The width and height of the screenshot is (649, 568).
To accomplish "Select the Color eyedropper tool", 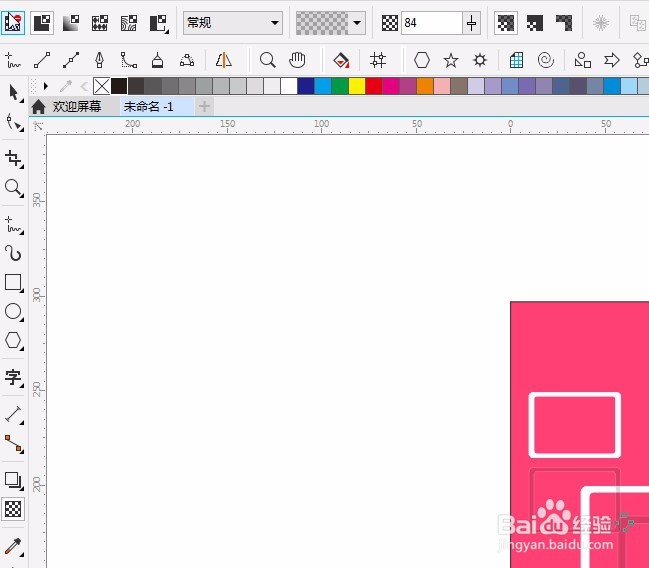I will (14, 546).
